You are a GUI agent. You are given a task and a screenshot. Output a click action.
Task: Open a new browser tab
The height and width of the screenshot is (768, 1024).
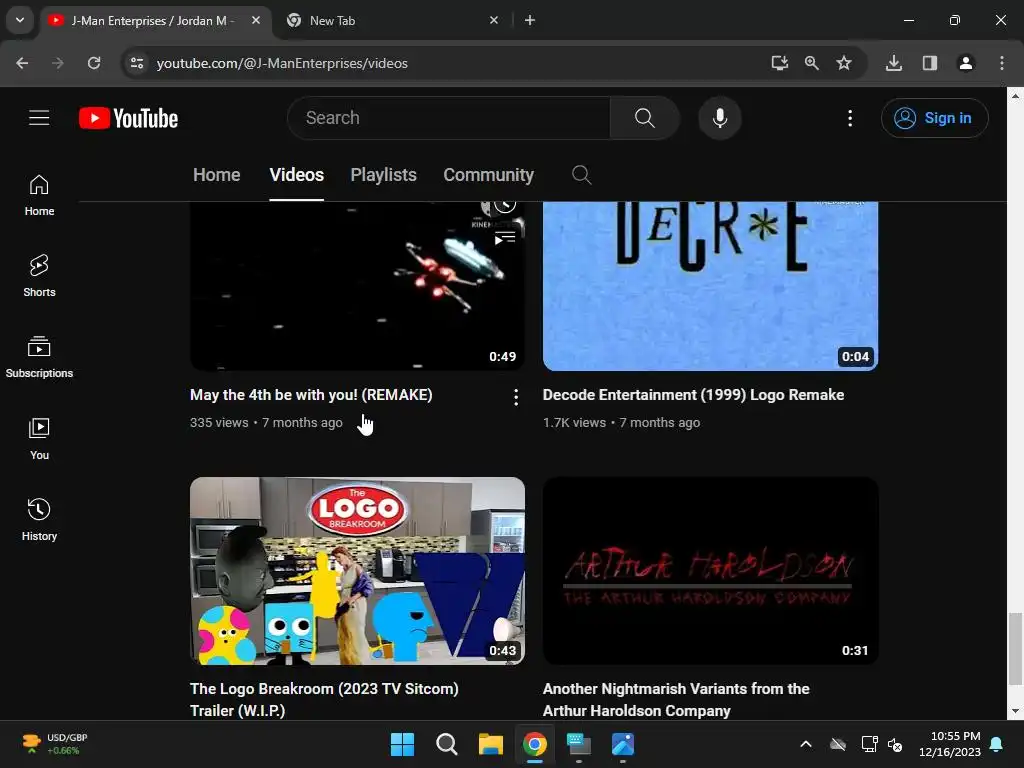click(x=530, y=20)
